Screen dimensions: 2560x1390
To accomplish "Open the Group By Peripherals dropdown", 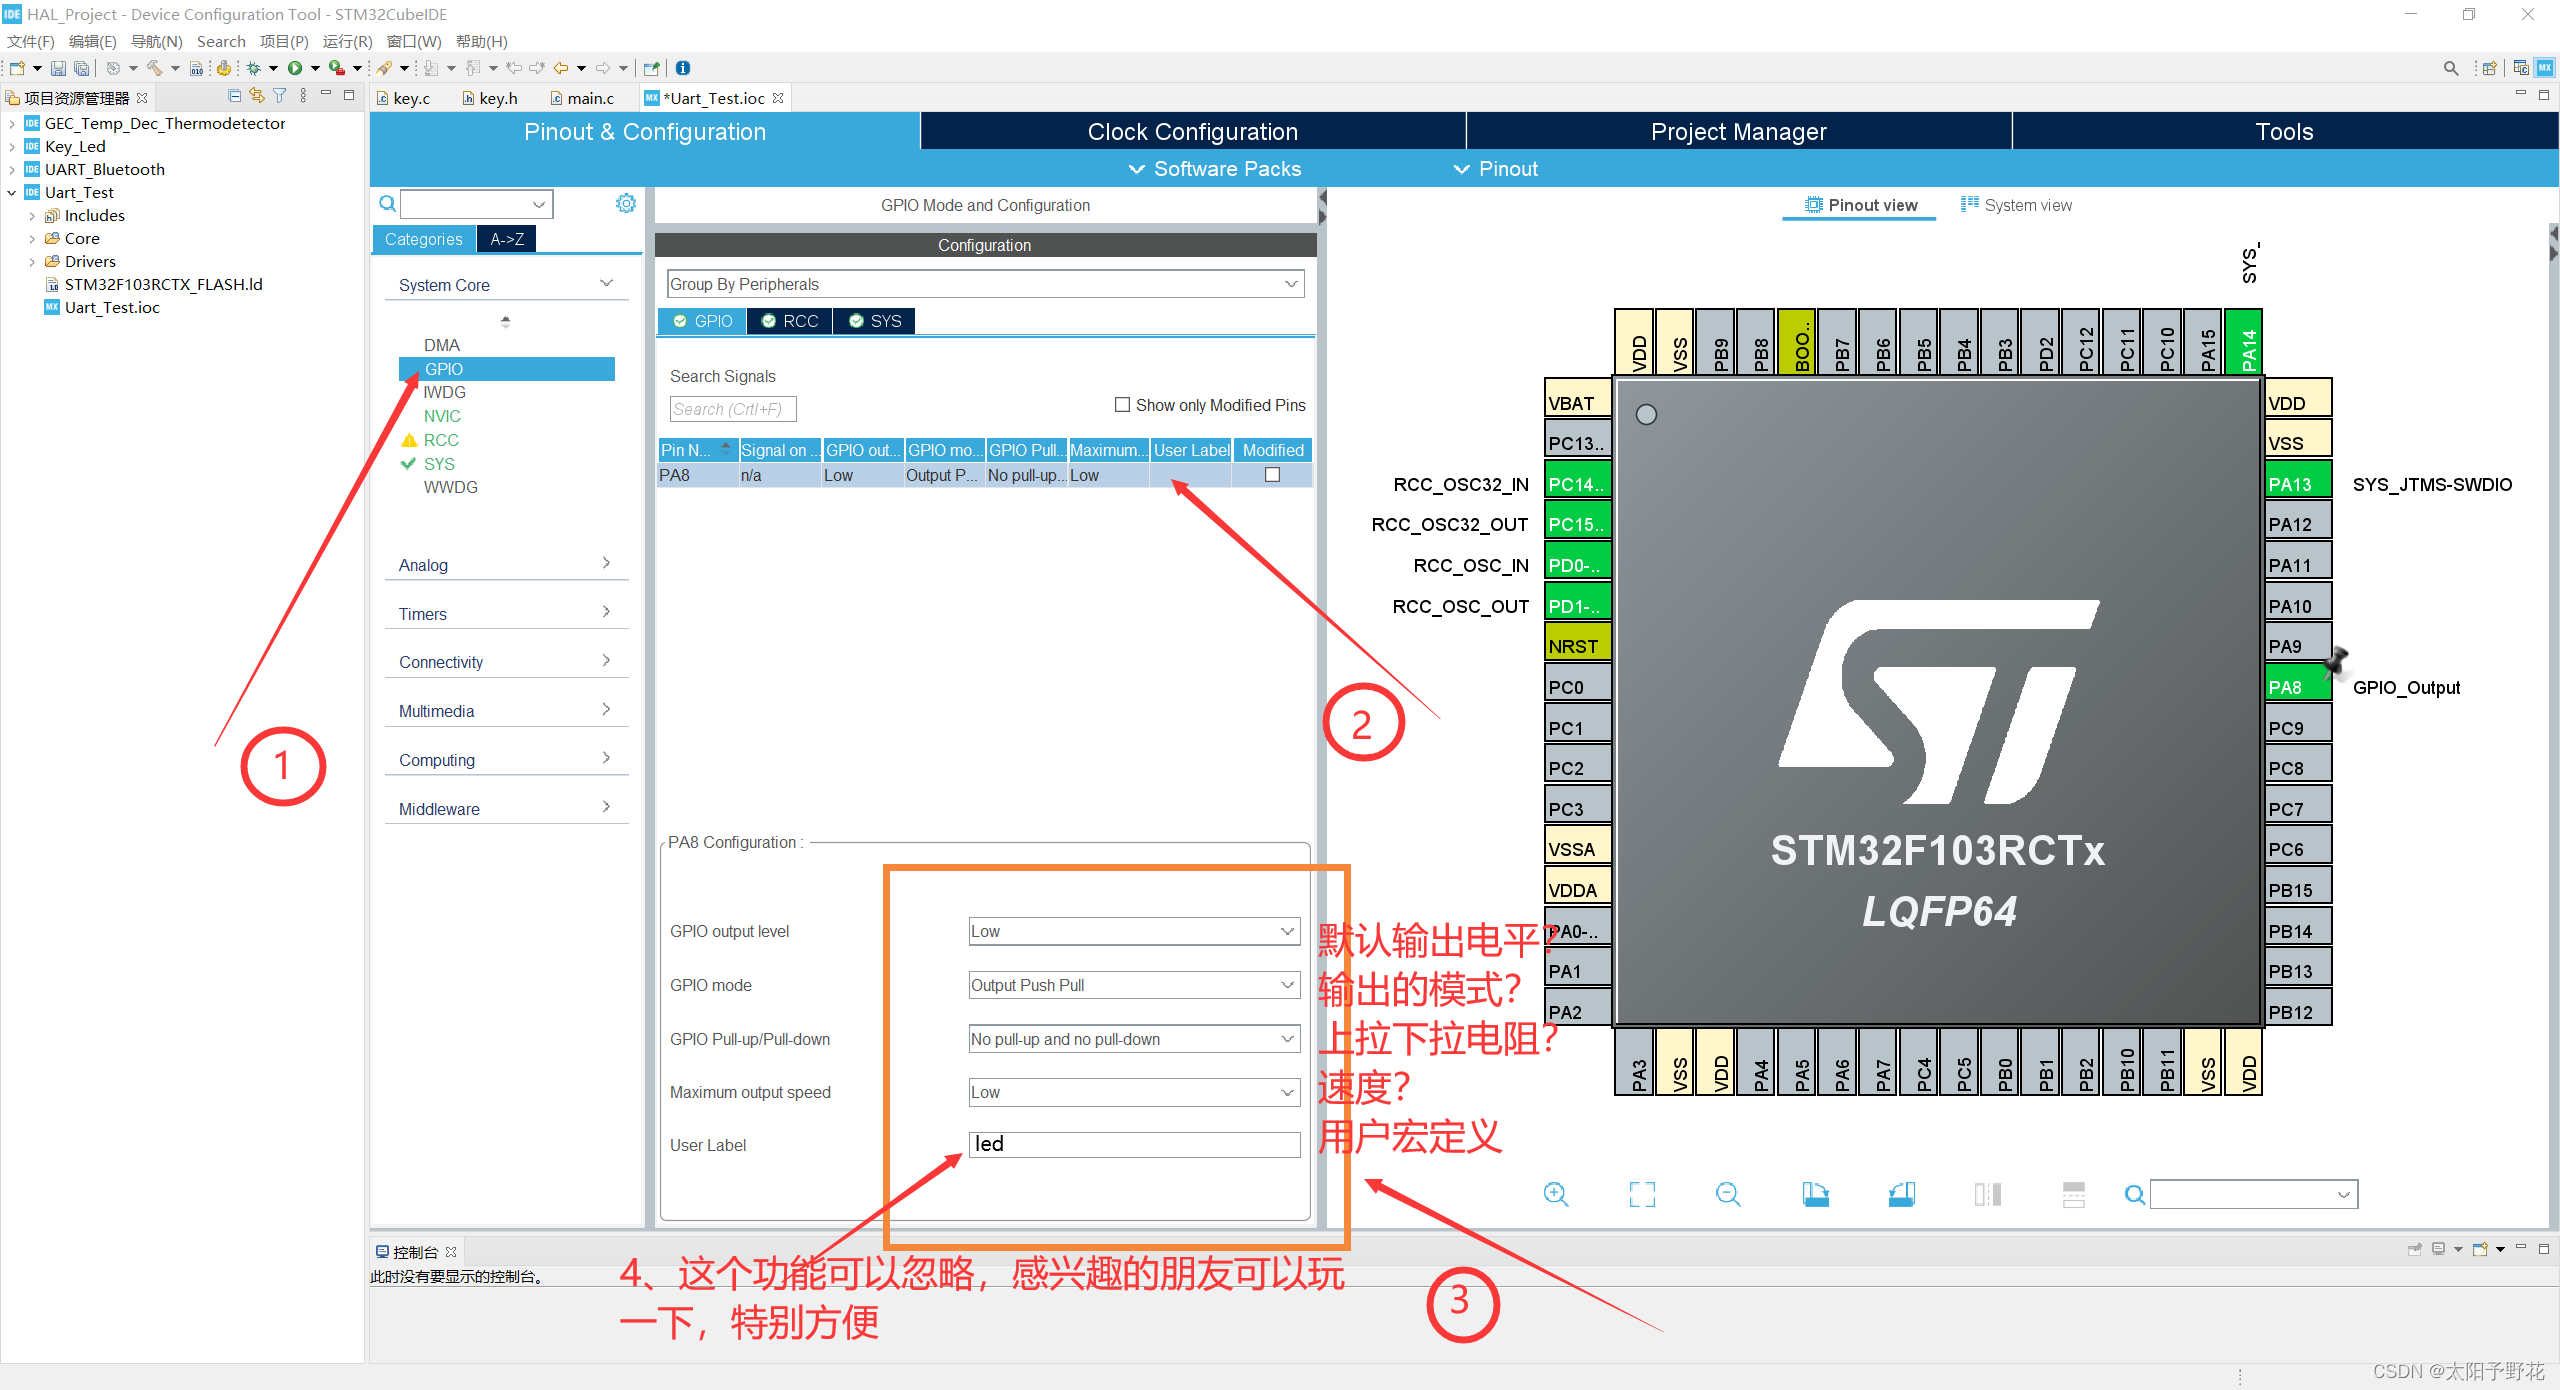I will coord(984,284).
